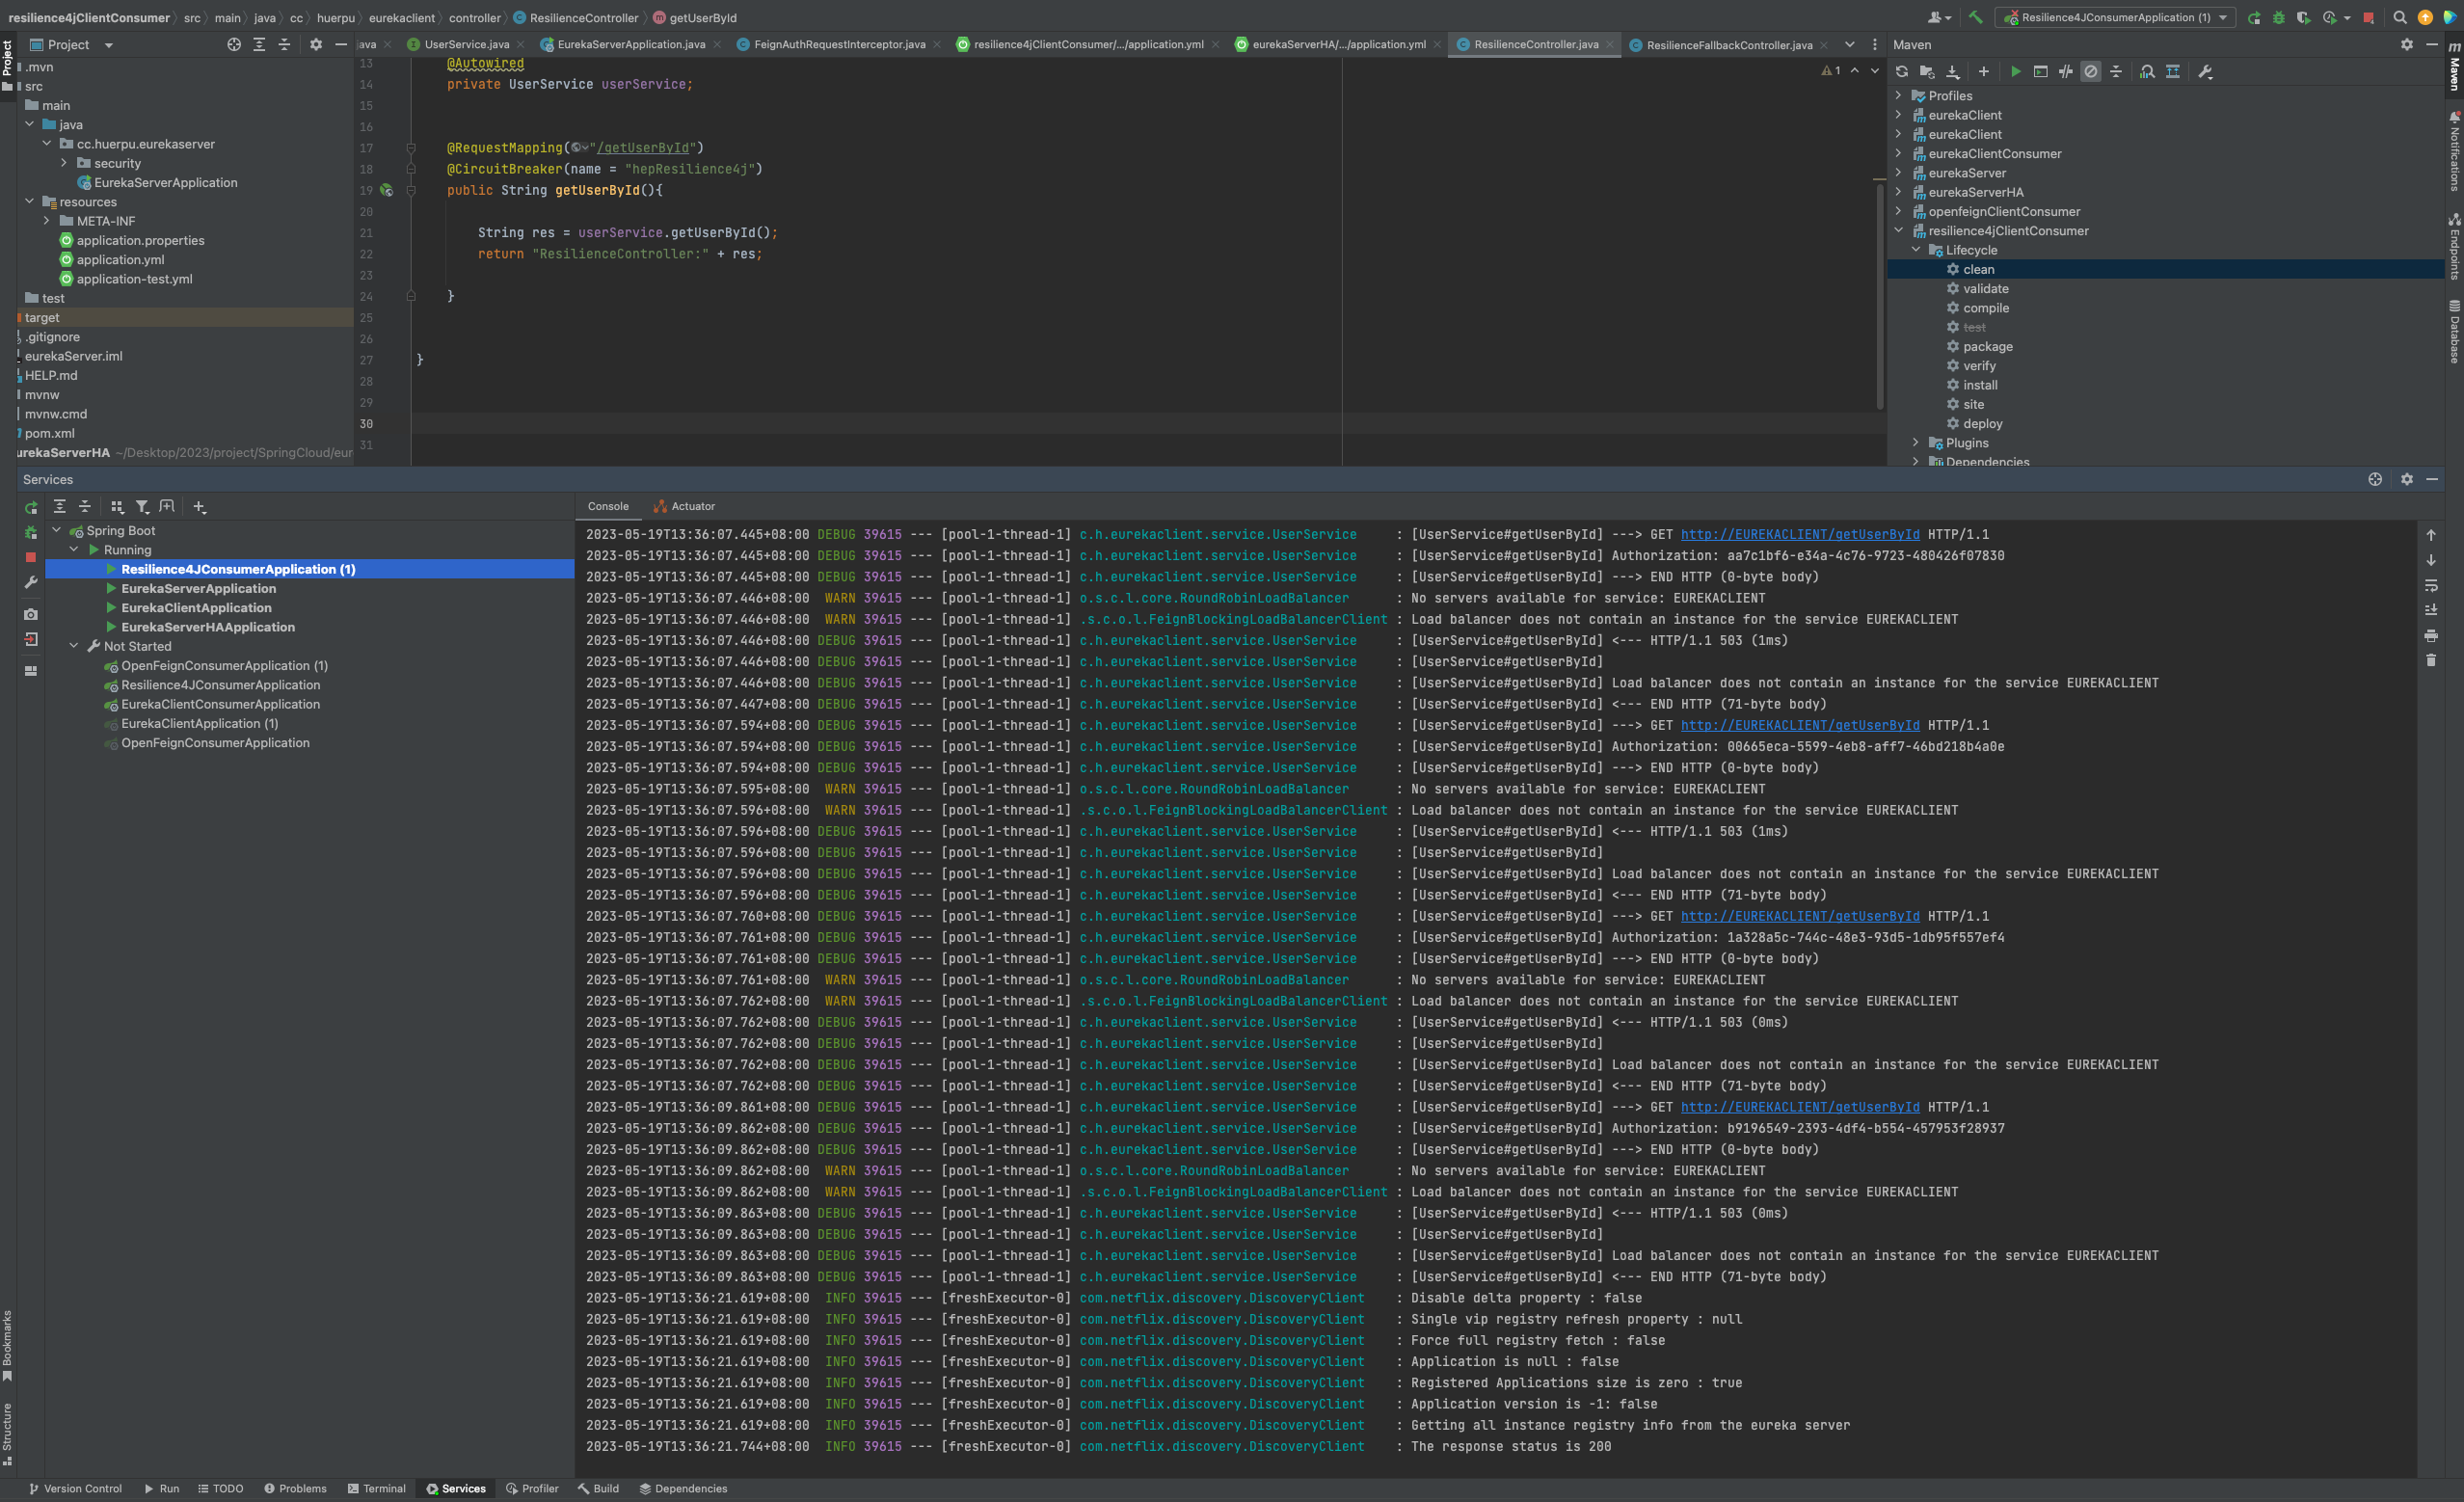This screenshot has height=1502, width=2464.
Task: Click the editor vertical scrollbar track
Action: pos(1879,300)
